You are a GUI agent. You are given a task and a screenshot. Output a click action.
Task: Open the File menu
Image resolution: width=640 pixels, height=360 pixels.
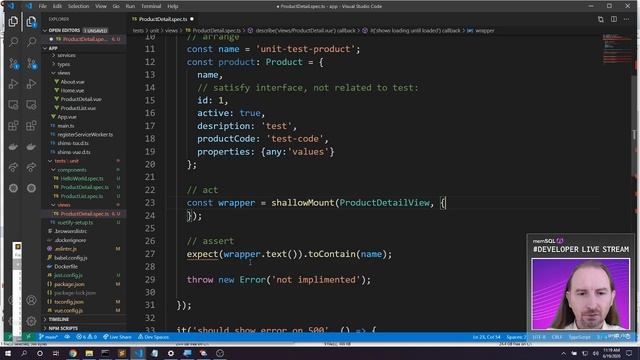(42, 6)
